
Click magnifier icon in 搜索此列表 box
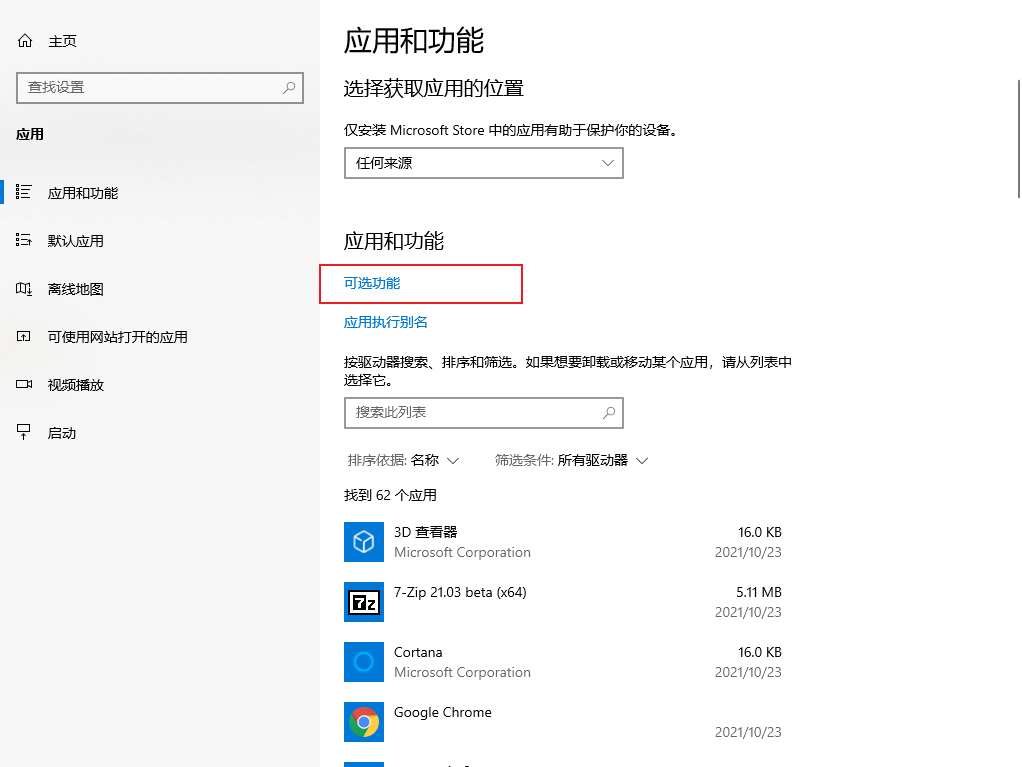pos(609,412)
